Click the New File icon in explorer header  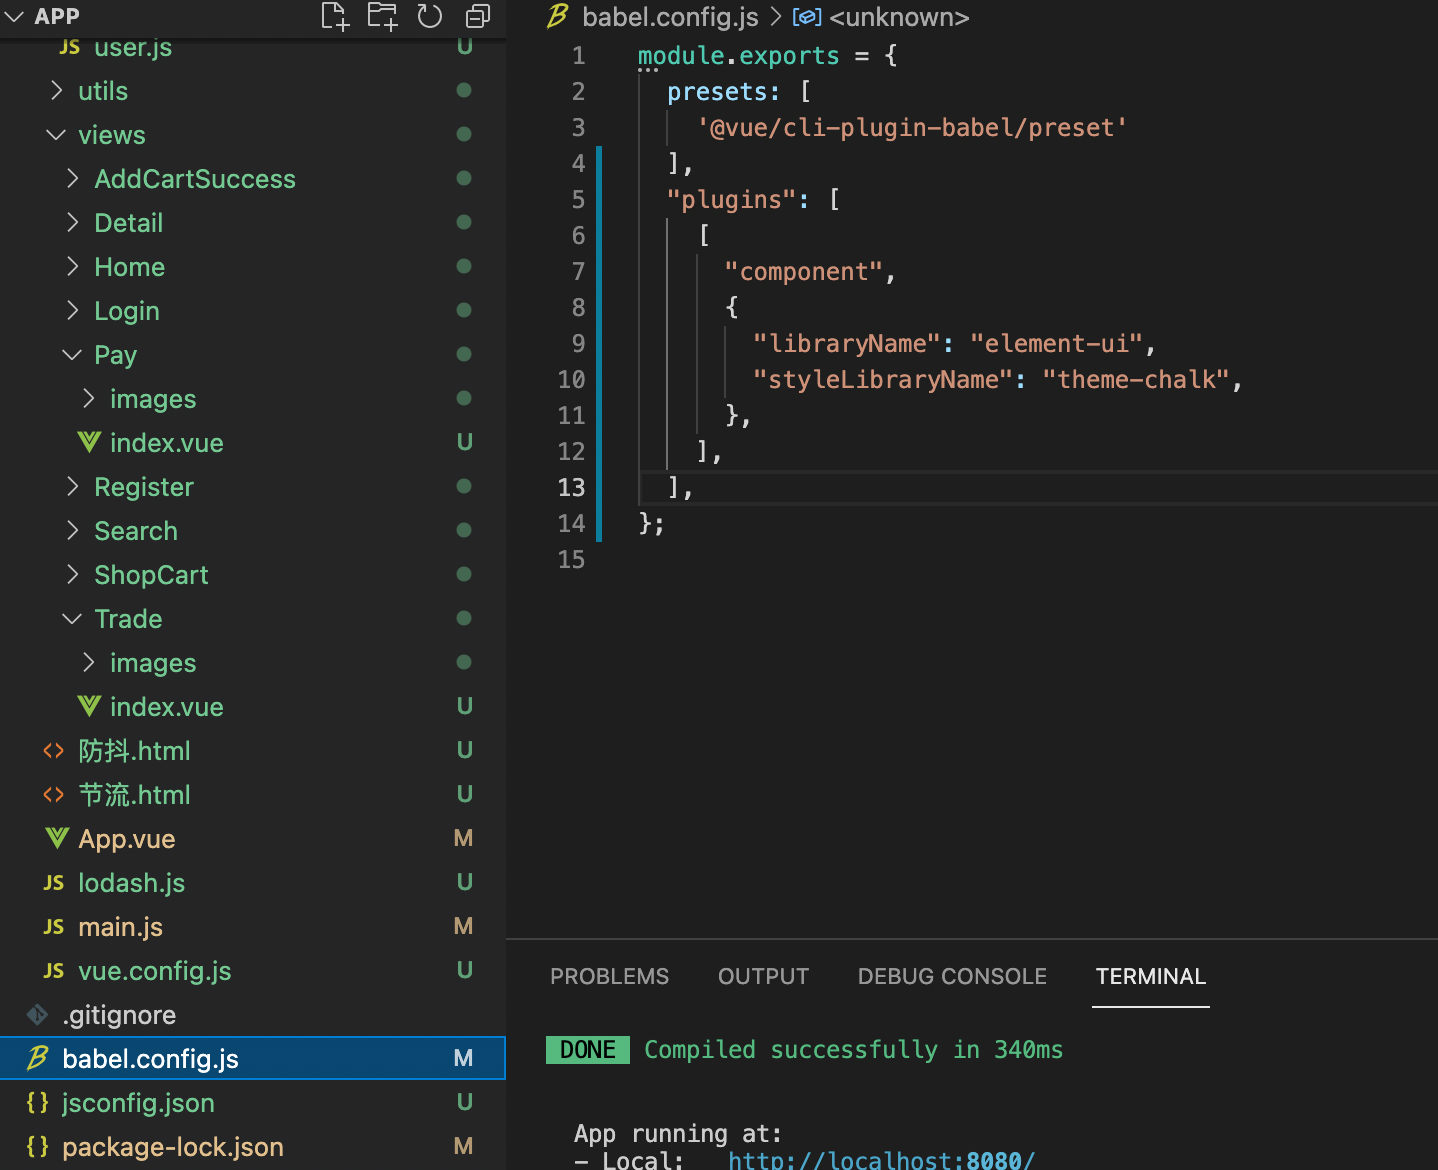(x=335, y=16)
